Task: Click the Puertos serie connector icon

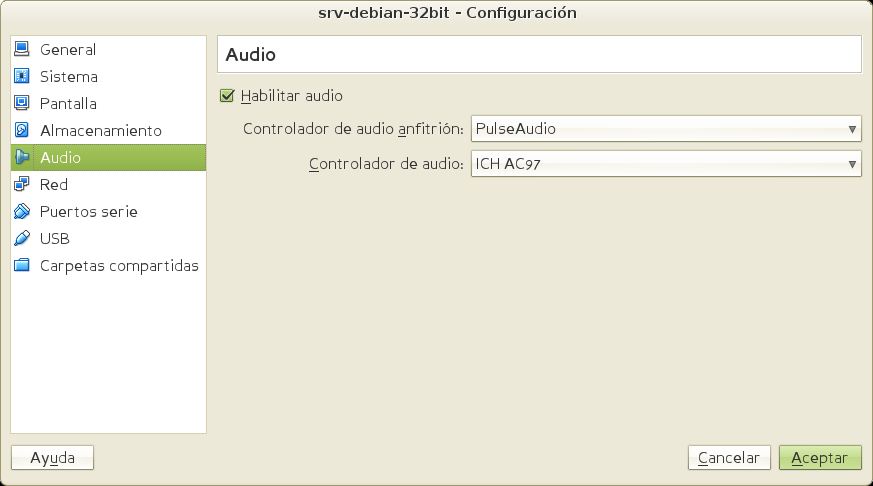Action: [22, 211]
